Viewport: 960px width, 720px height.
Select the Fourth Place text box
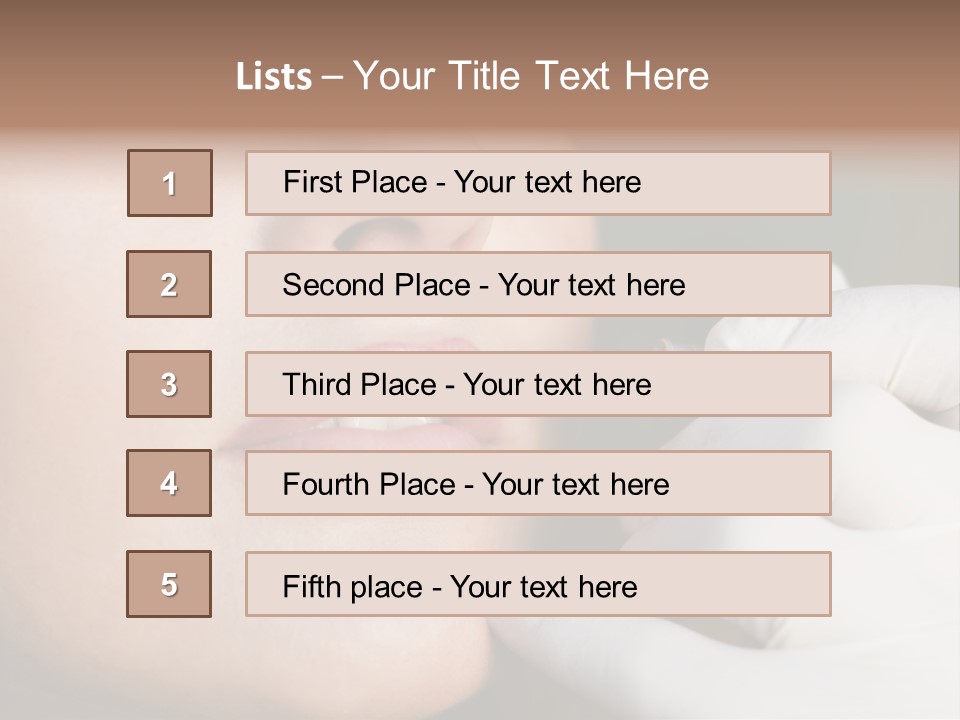[538, 484]
